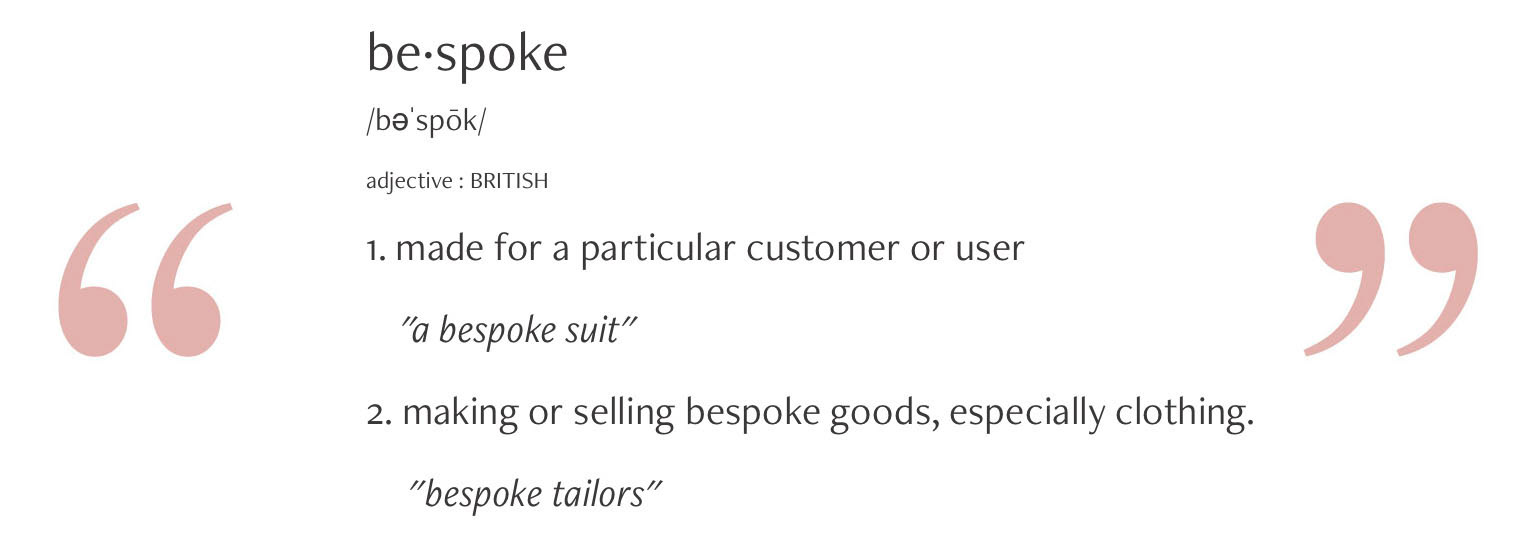
Task: Click the example phrase 'bespoke tailors'
Action: coord(536,494)
